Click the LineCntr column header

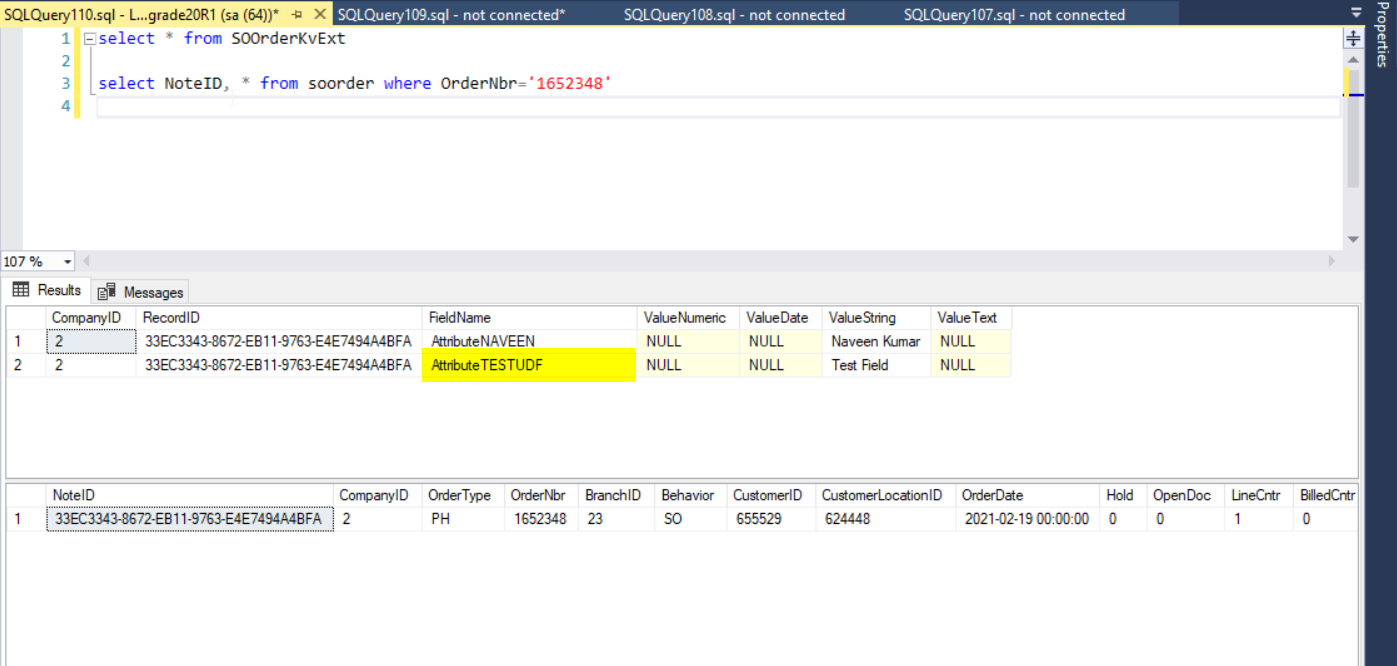tap(1259, 495)
